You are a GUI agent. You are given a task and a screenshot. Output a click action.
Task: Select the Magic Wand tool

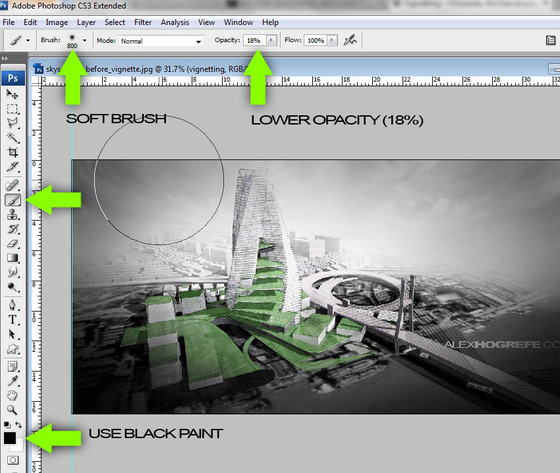click(12, 138)
